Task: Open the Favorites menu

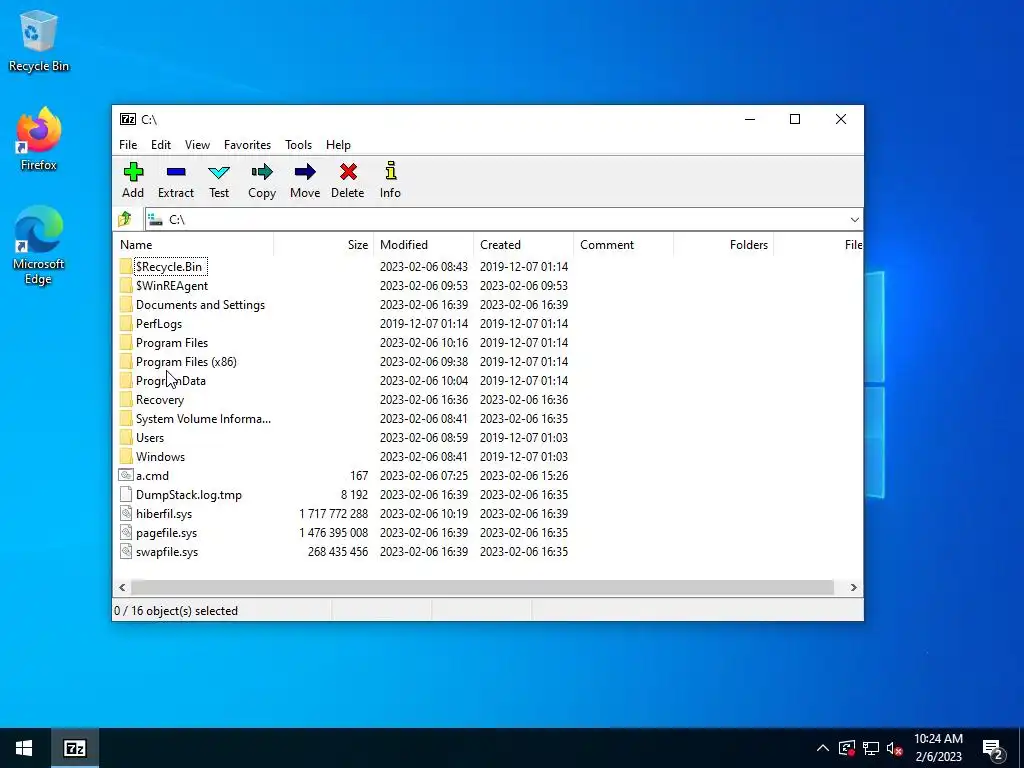Action: [x=247, y=145]
